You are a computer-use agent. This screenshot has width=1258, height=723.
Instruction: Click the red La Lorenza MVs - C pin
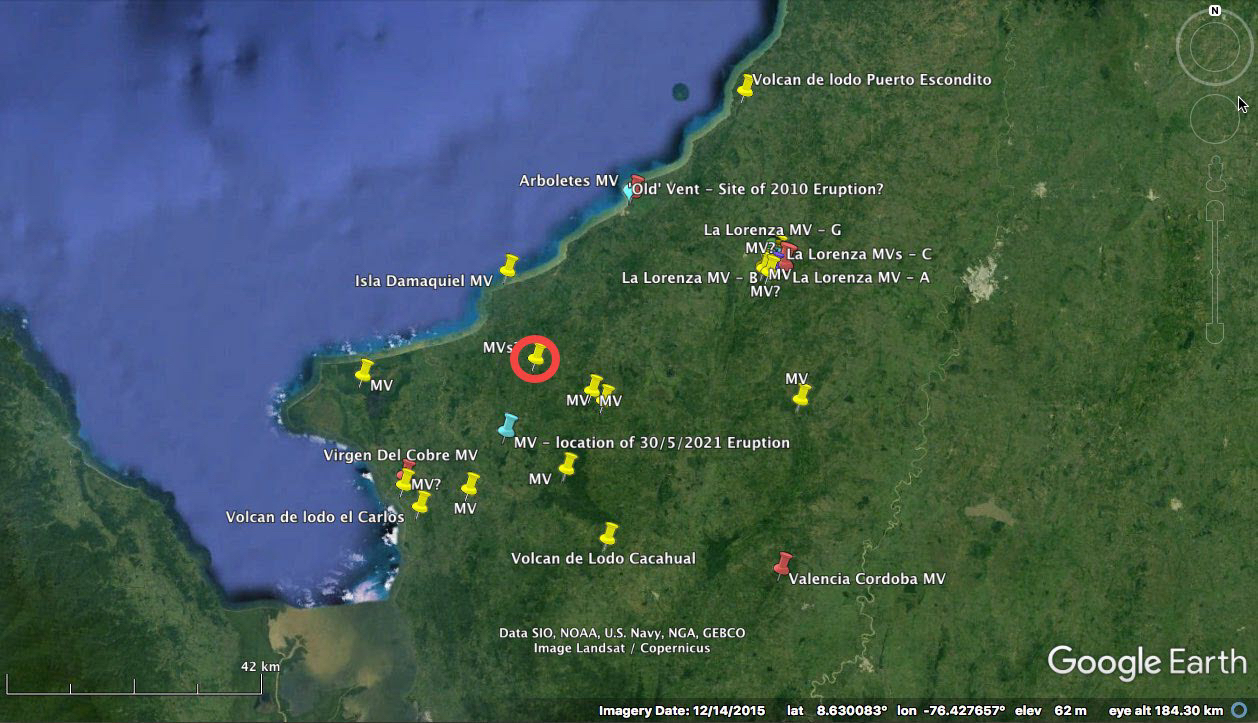[x=788, y=250]
